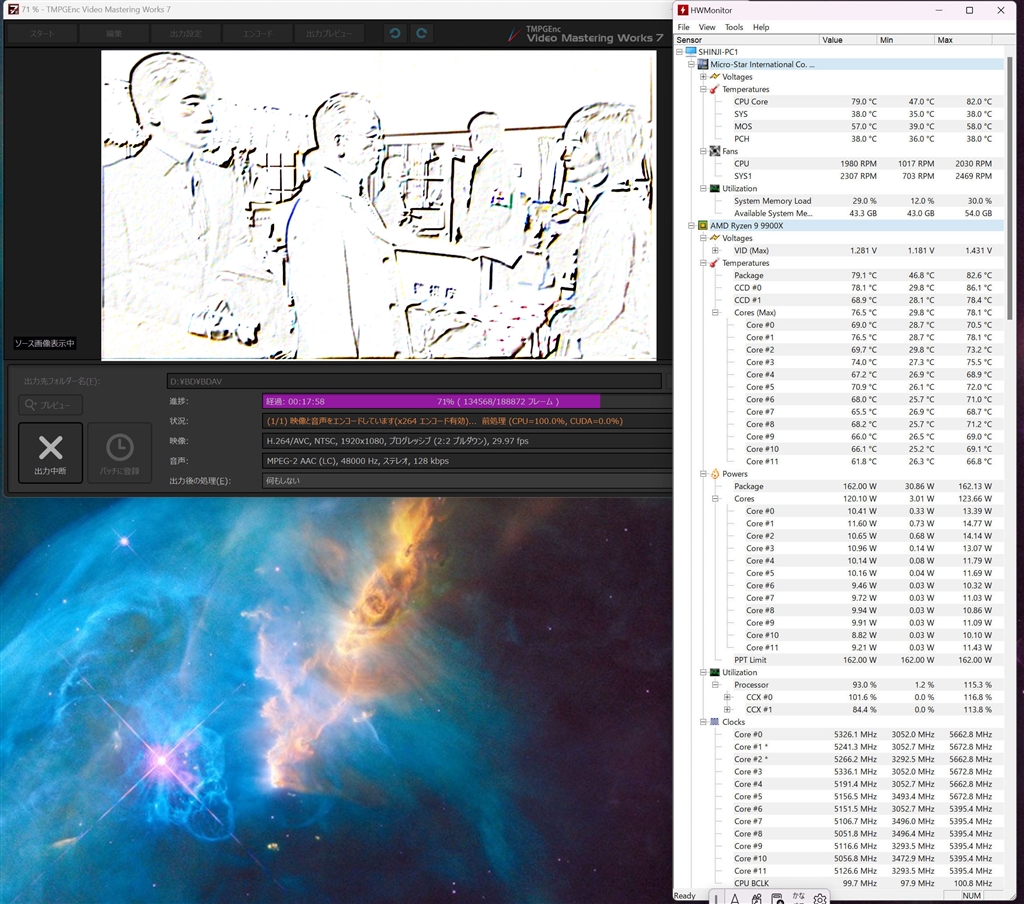Click the undo arrow icon in TMPGEnc toolbar
Viewport: 1024px width, 904px height.
[x=395, y=33]
